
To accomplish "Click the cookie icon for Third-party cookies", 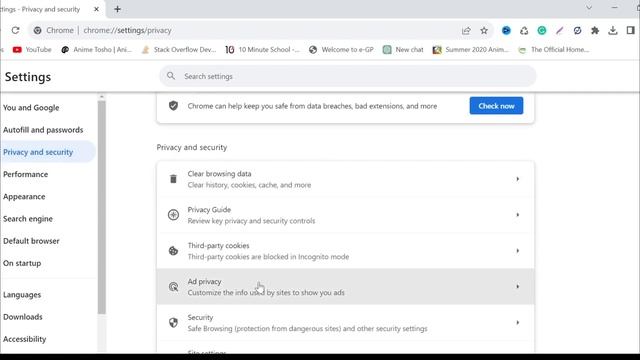I will coord(173,251).
